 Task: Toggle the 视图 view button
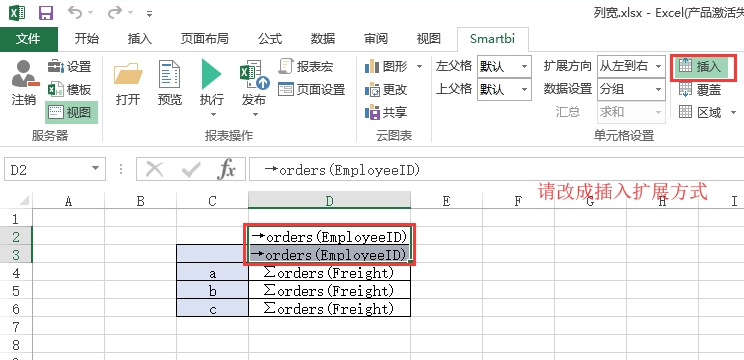point(71,112)
